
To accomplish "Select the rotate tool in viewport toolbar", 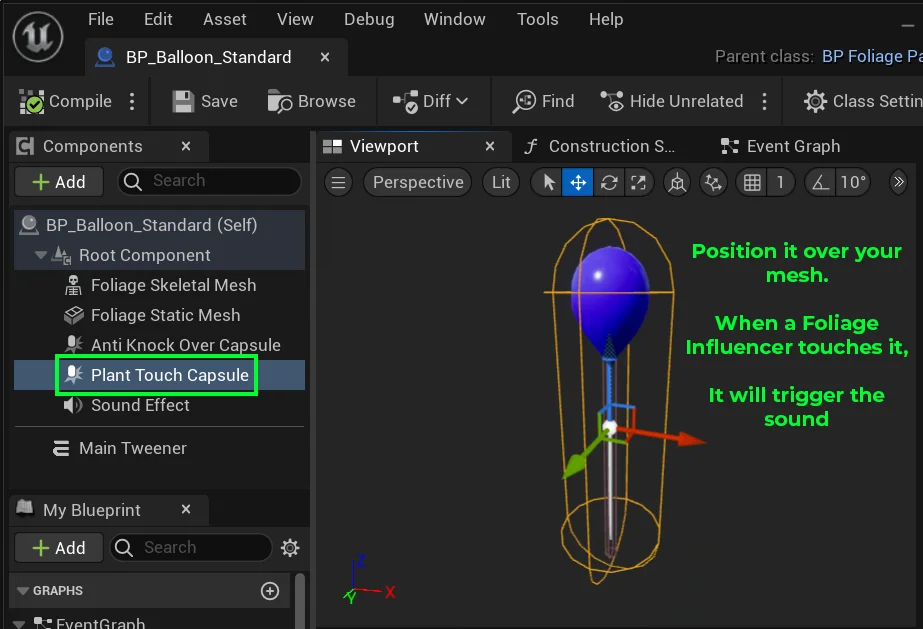I will (x=608, y=182).
